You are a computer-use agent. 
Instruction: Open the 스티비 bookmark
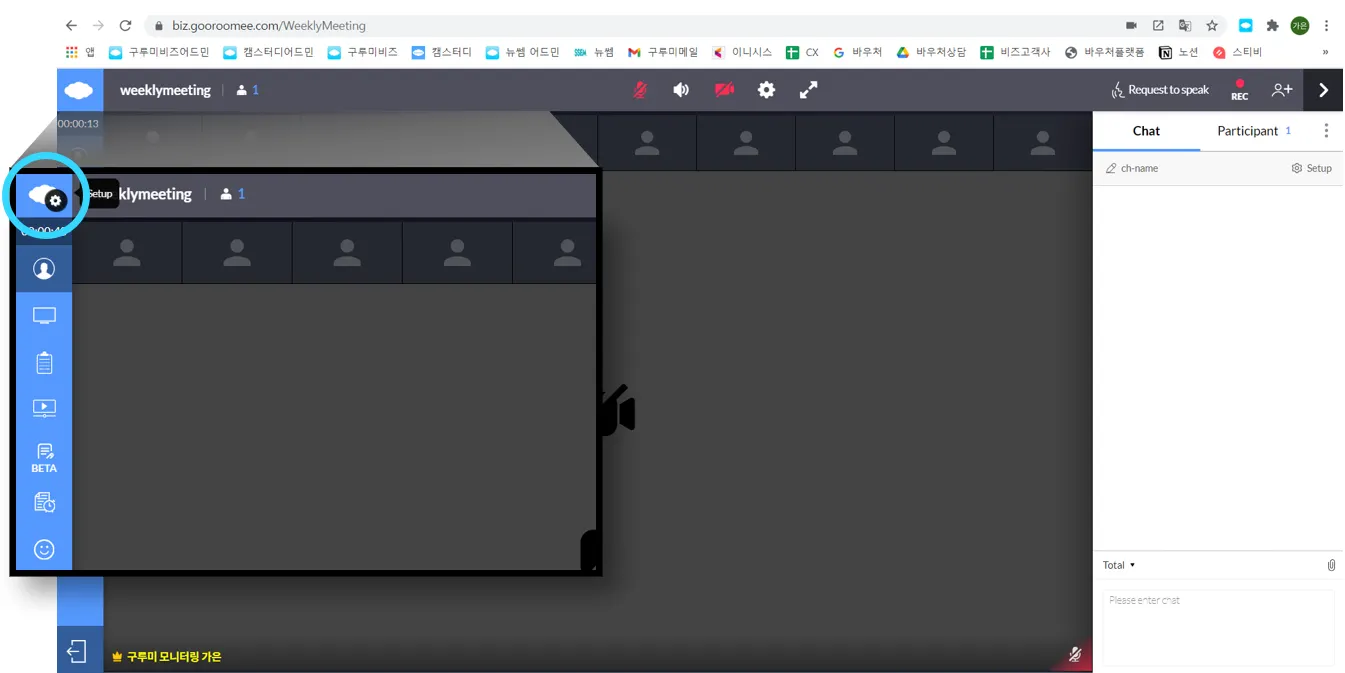1238,52
